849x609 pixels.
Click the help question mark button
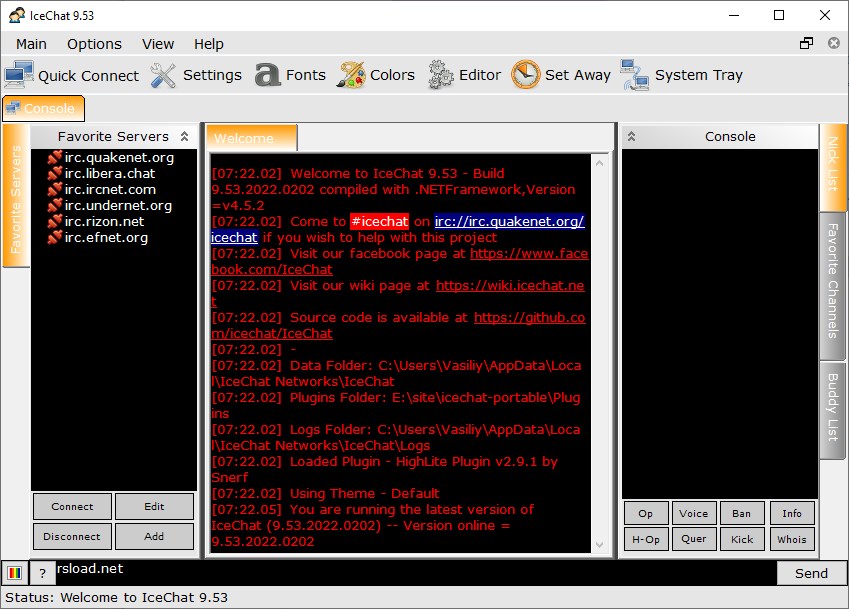[42, 573]
